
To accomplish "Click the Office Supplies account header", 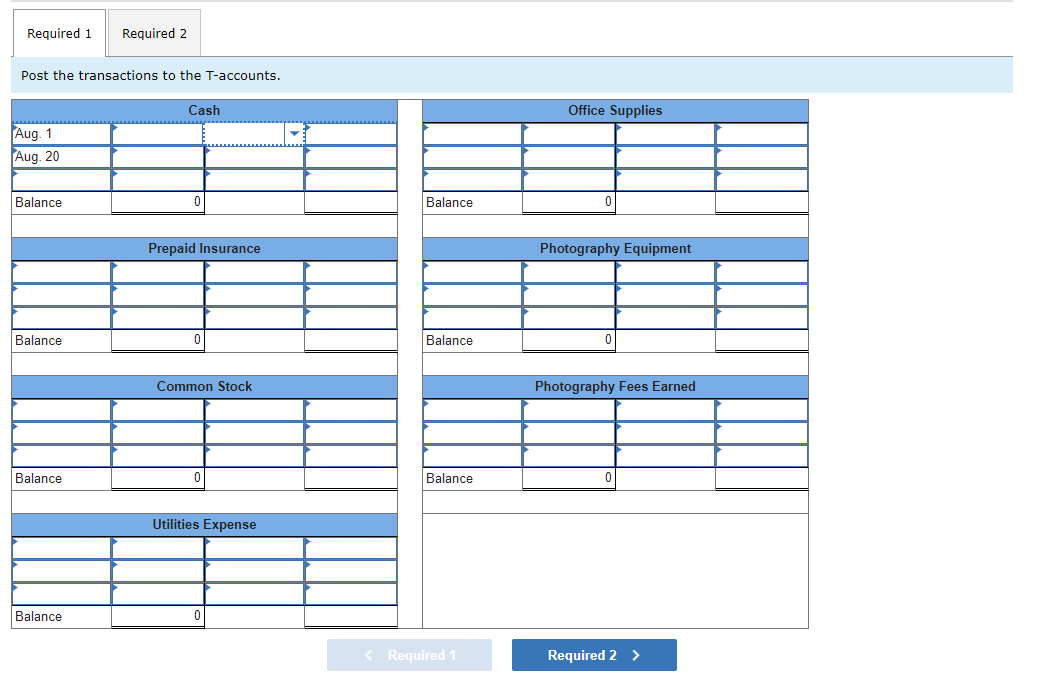I will click(x=615, y=111).
